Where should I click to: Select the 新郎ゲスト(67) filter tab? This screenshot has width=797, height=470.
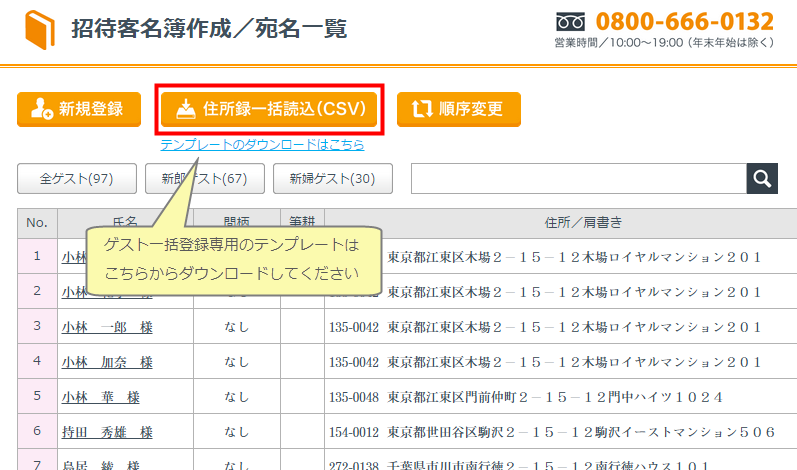pyautogui.click(x=205, y=179)
